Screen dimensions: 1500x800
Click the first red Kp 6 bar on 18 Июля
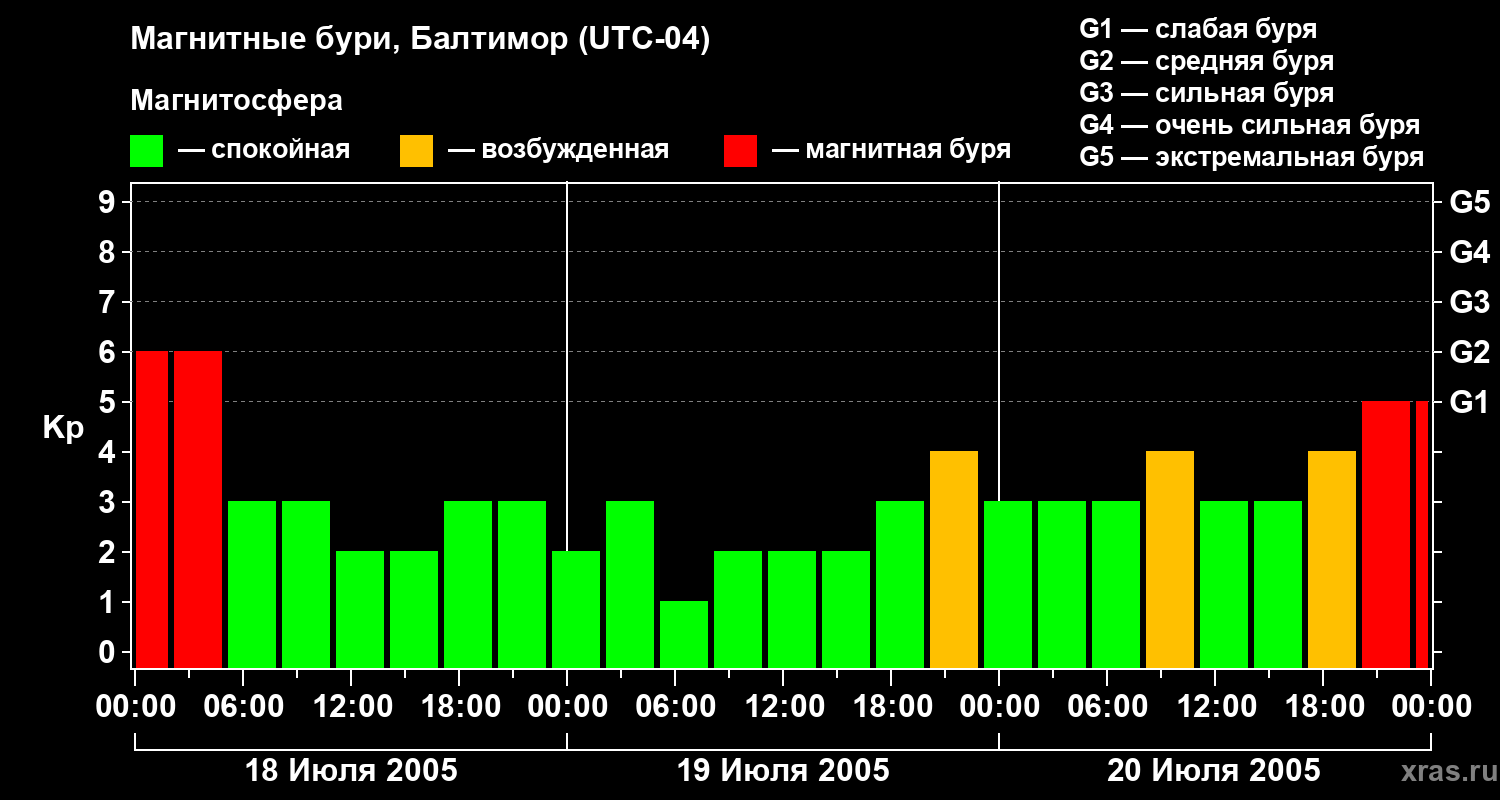point(152,510)
